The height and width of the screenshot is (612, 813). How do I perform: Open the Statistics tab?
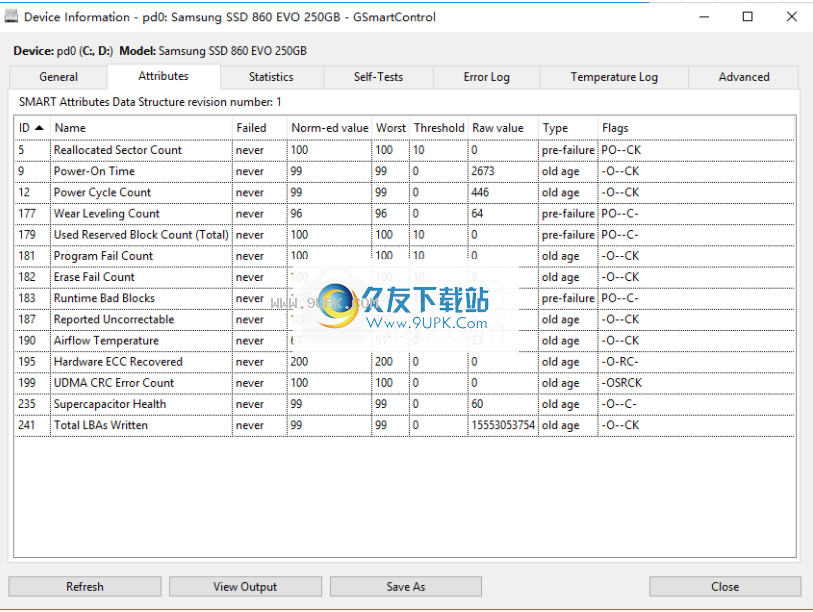tap(271, 77)
